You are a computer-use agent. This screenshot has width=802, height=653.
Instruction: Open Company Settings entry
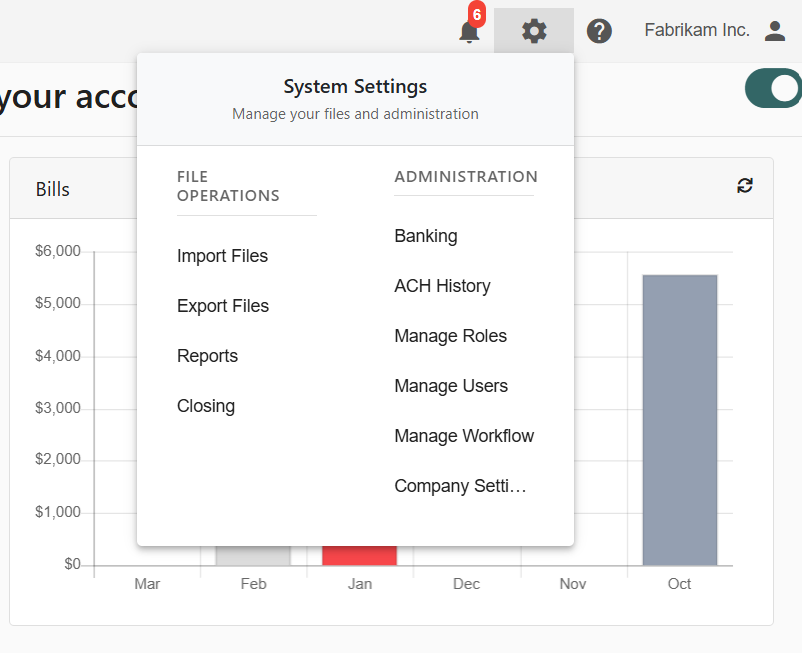pyautogui.click(x=460, y=486)
